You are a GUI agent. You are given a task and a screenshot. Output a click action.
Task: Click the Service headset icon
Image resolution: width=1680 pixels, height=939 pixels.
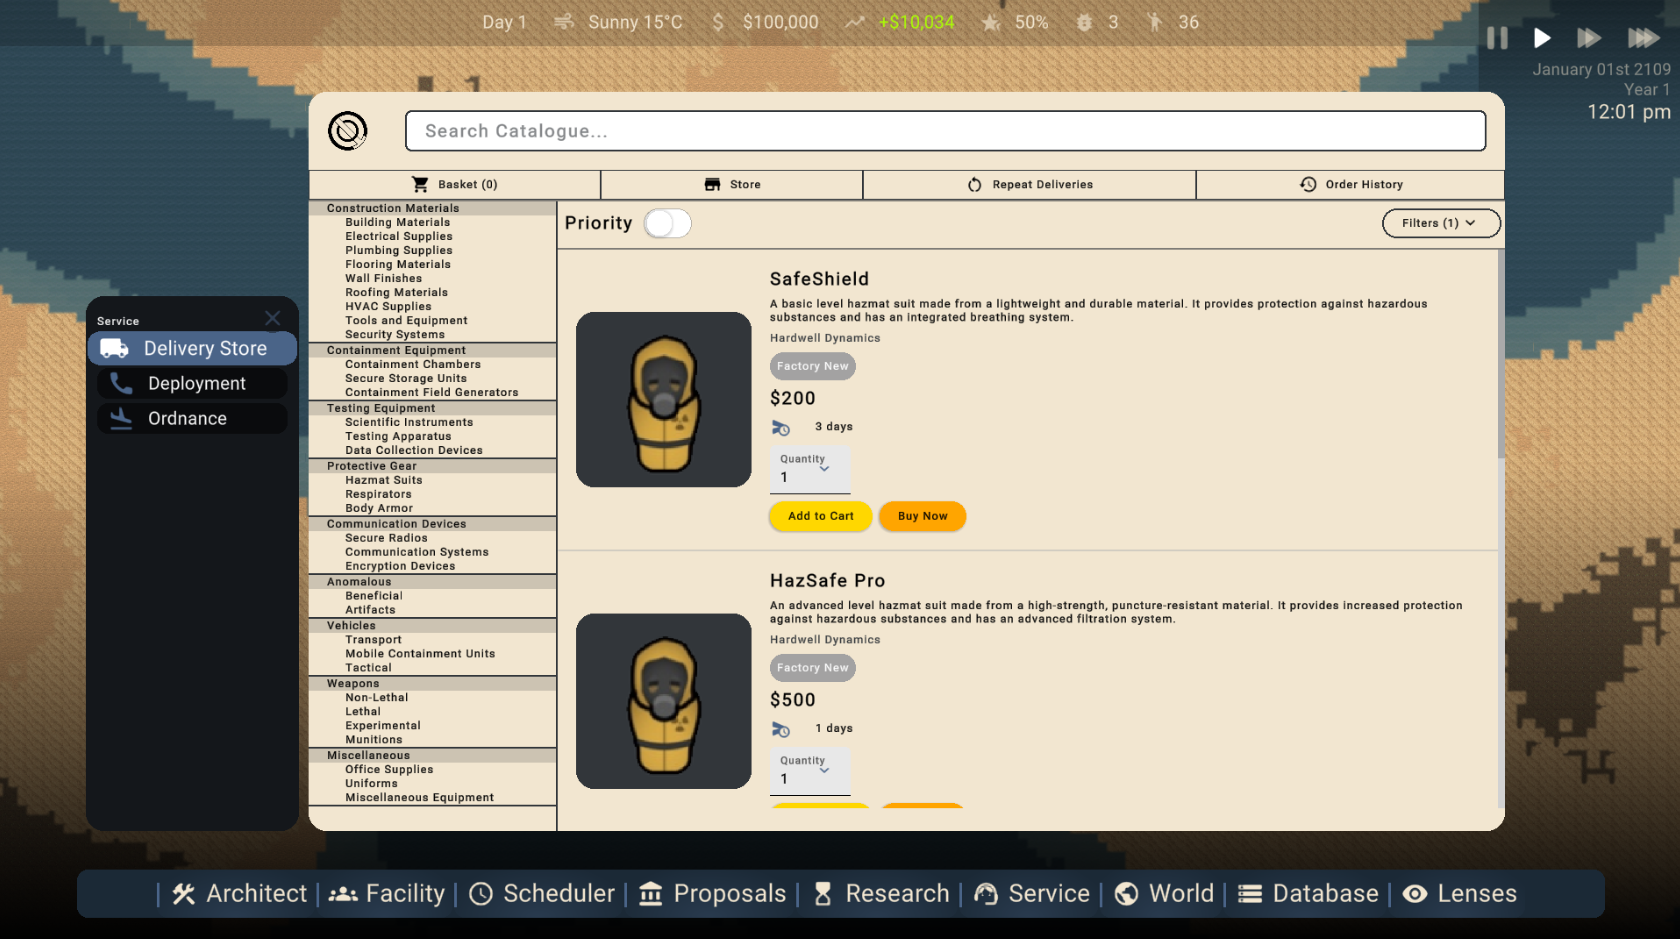pos(986,894)
